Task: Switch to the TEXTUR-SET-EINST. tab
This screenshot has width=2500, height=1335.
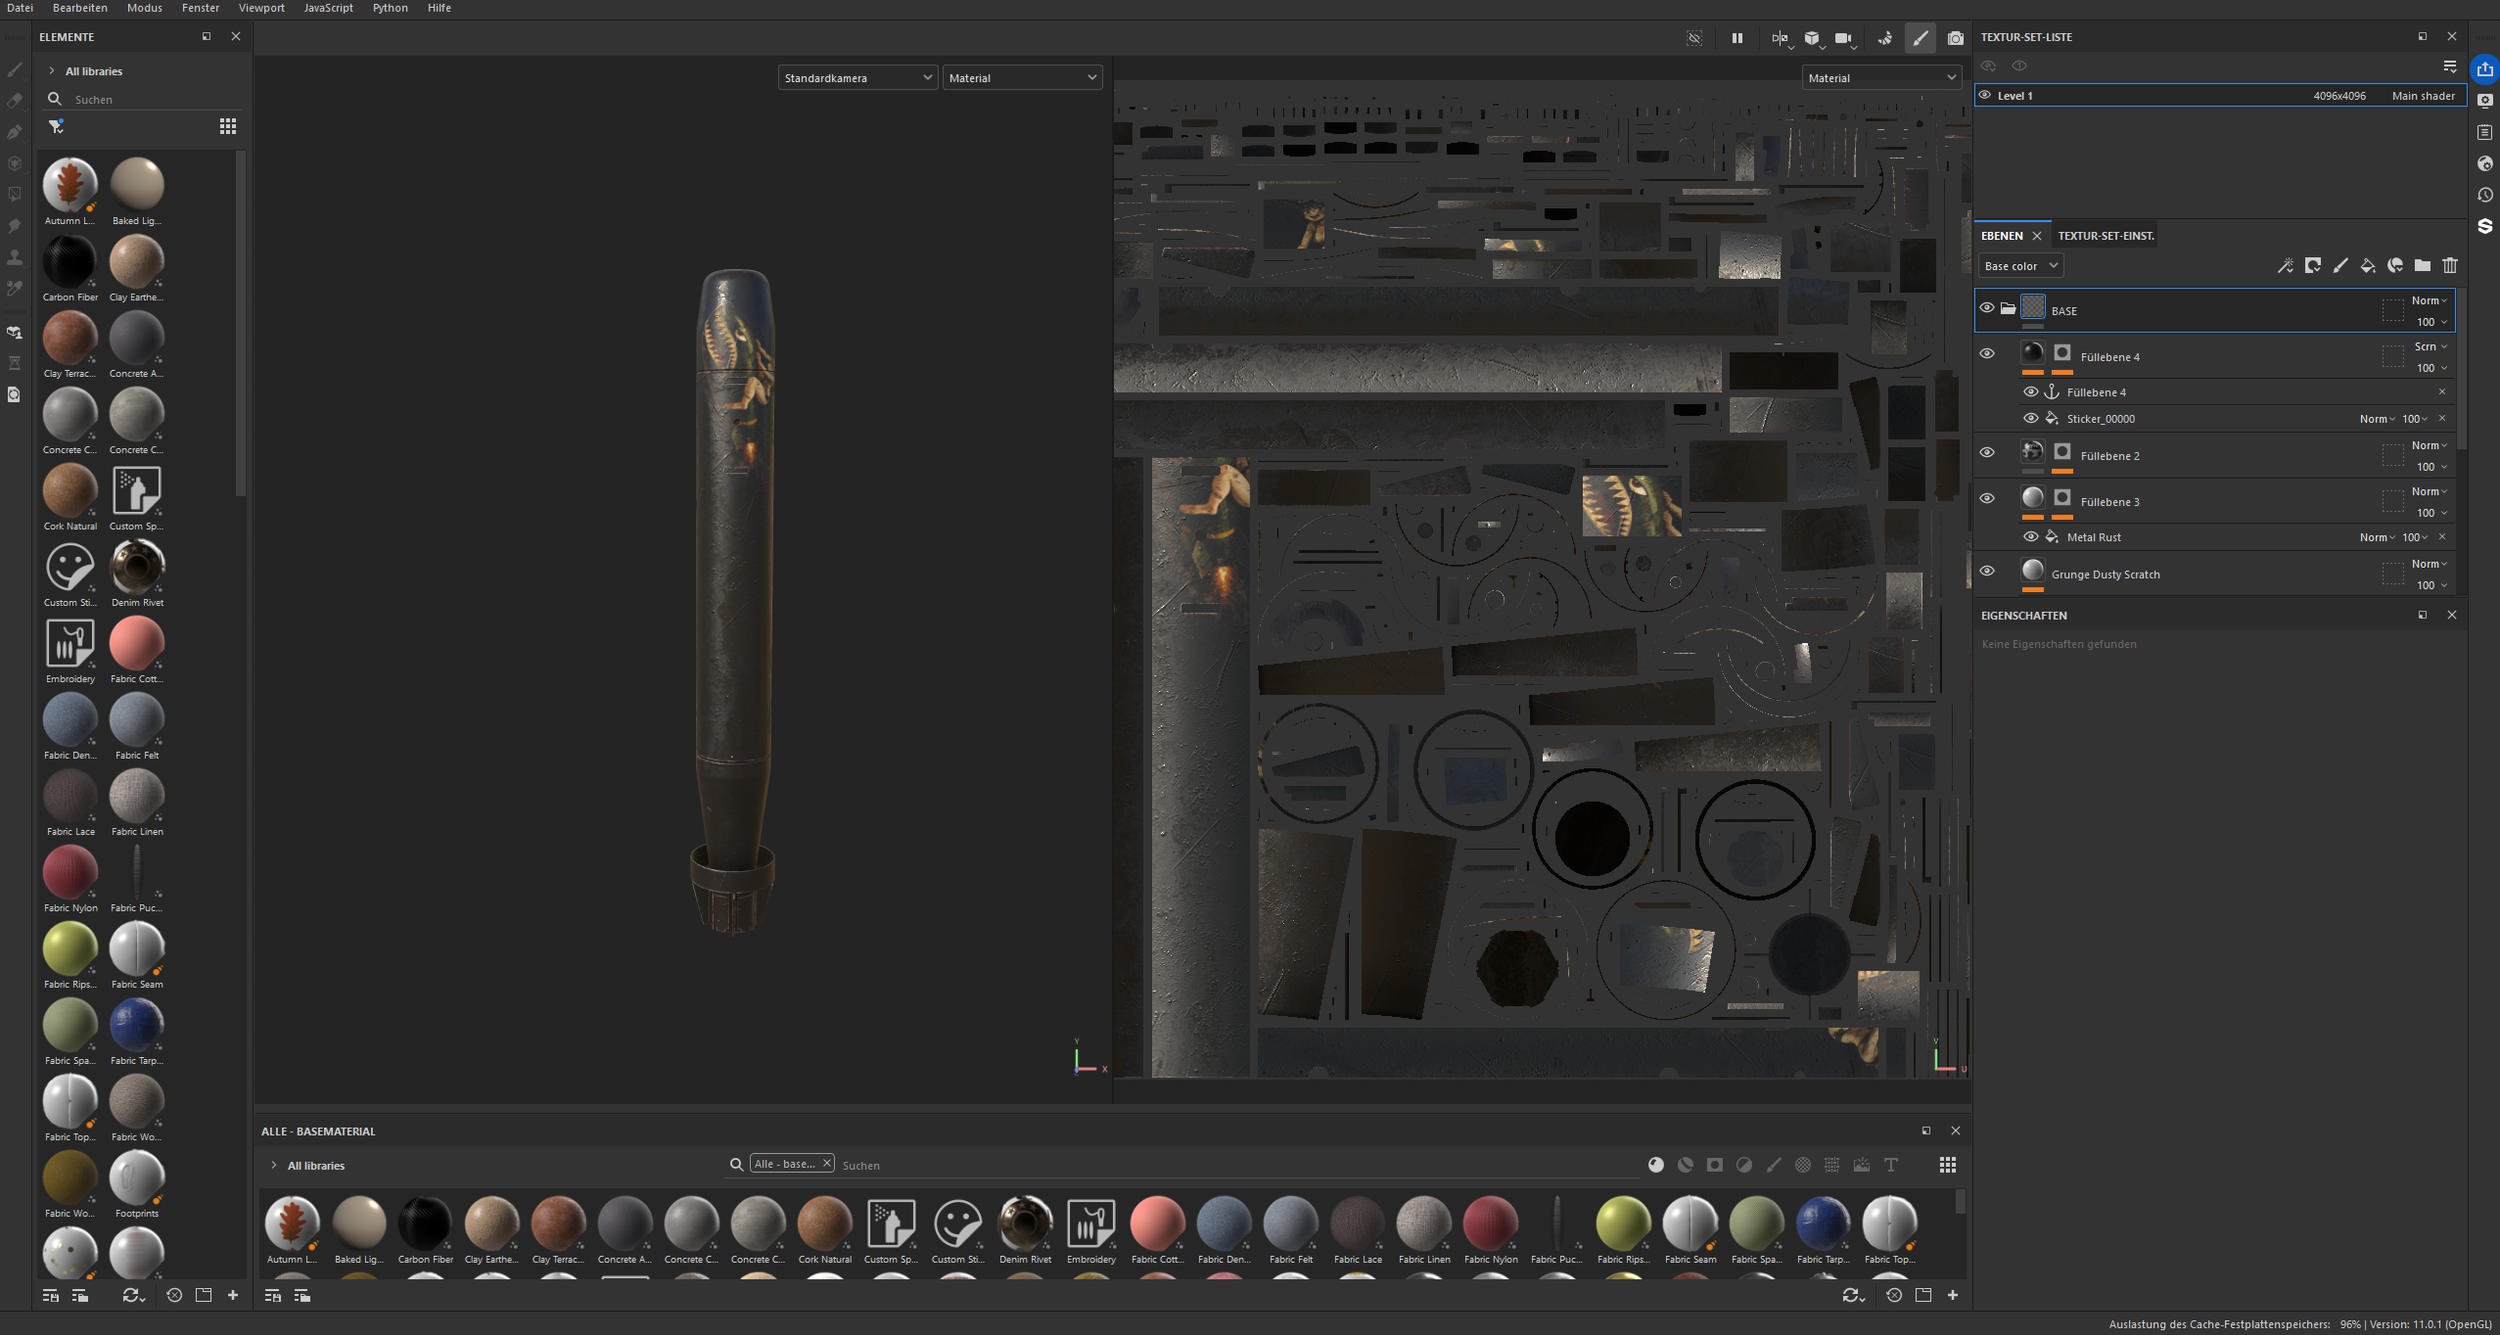Action: (2105, 236)
